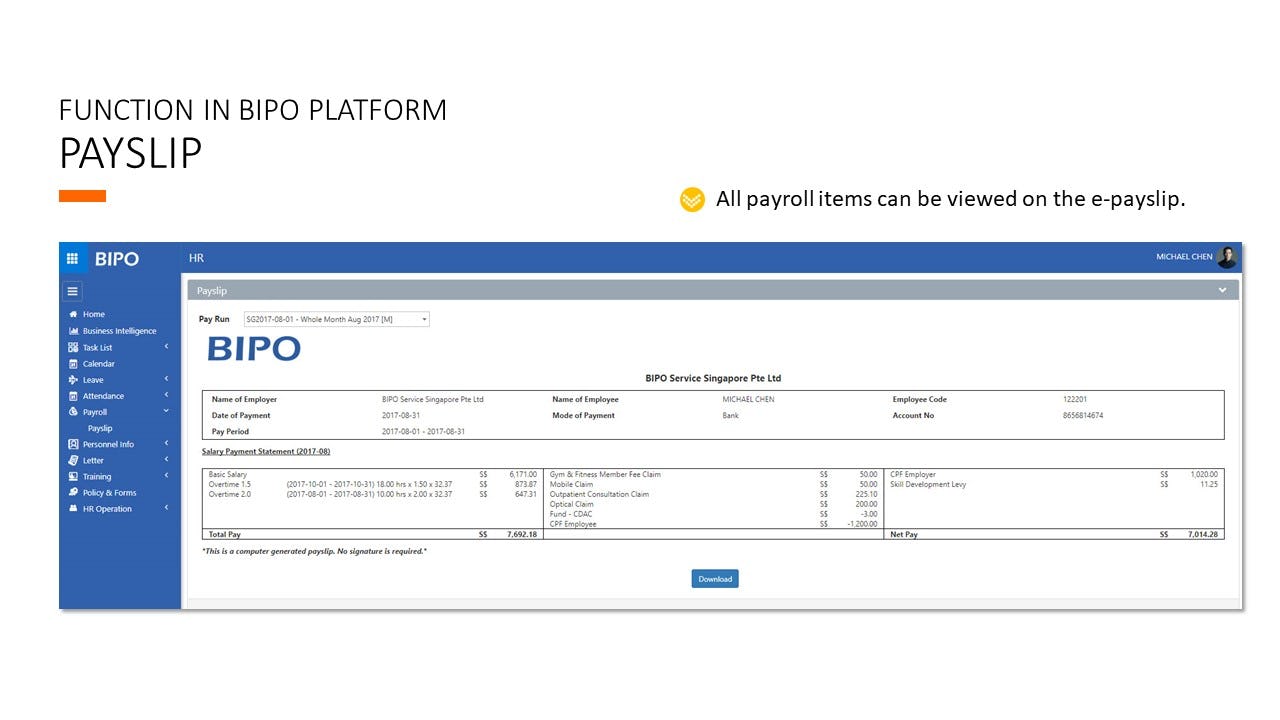The width and height of the screenshot is (1280, 720).
Task: Open the Attendance module icon
Action: pos(73,395)
